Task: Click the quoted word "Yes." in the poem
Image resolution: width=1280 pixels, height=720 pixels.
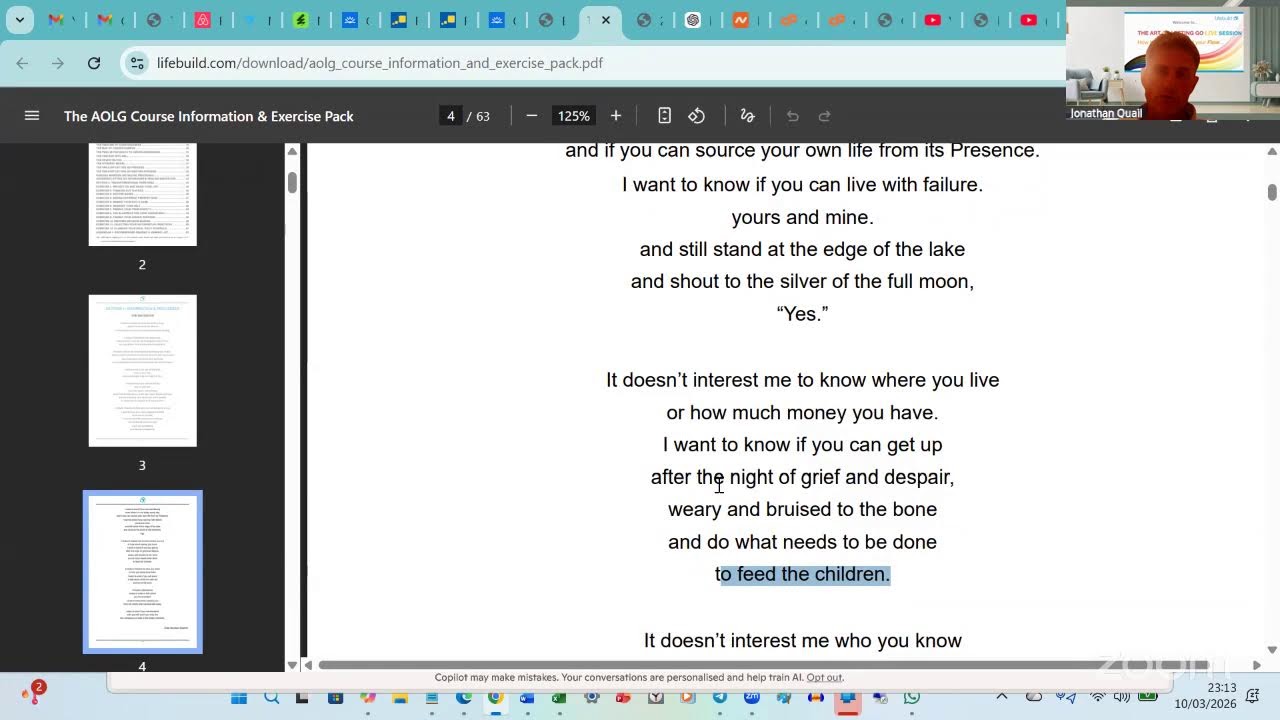Action: (803, 314)
